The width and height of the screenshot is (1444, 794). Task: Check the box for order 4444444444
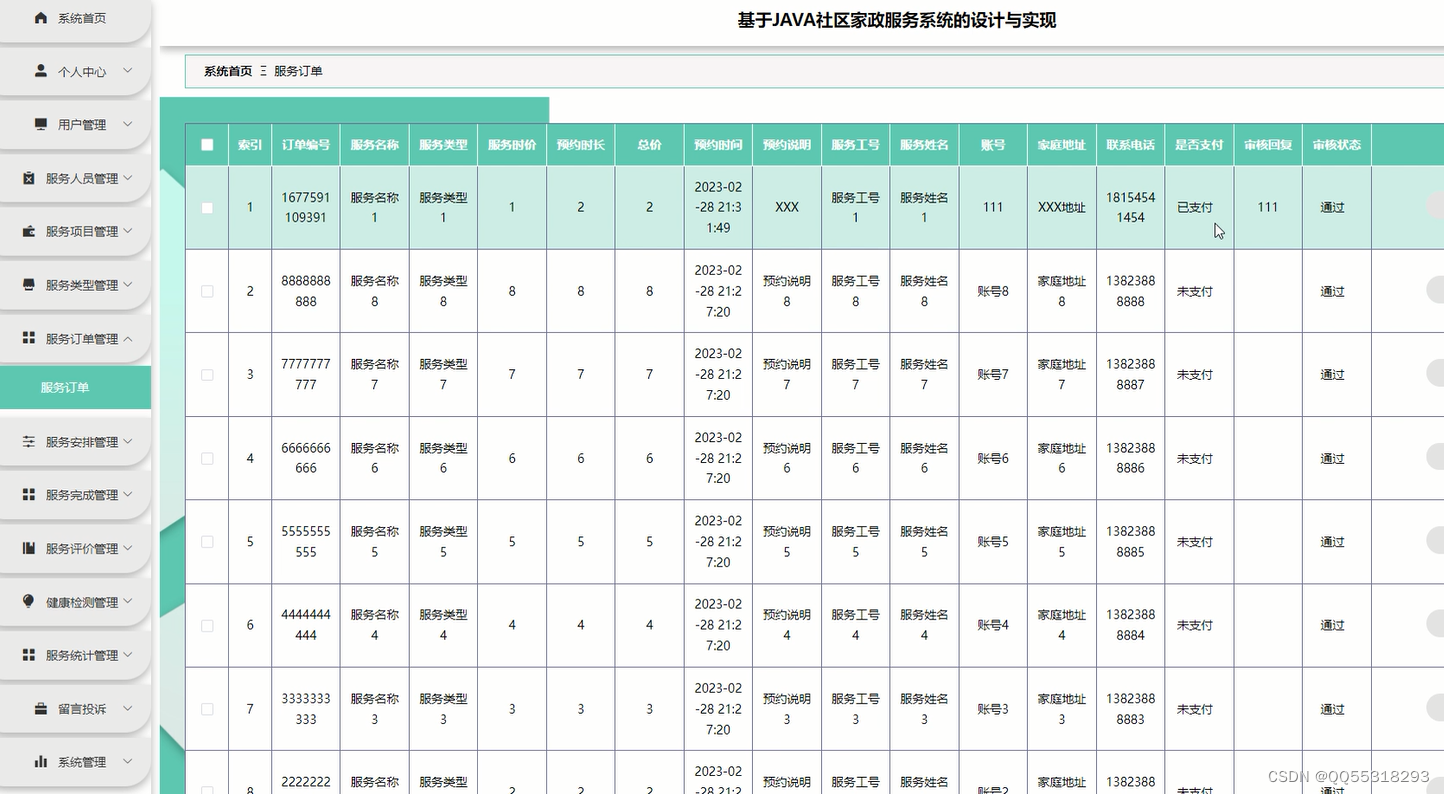point(207,625)
